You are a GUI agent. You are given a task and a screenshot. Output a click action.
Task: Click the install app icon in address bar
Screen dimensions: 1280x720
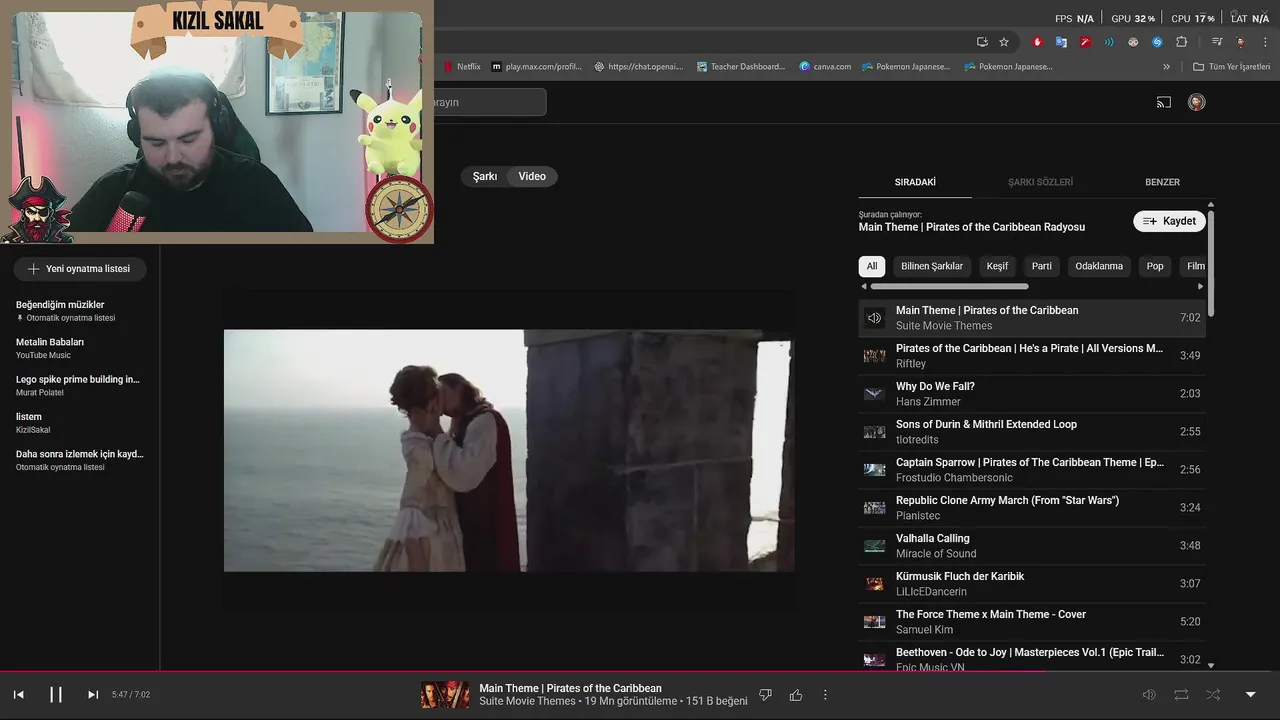click(x=982, y=42)
